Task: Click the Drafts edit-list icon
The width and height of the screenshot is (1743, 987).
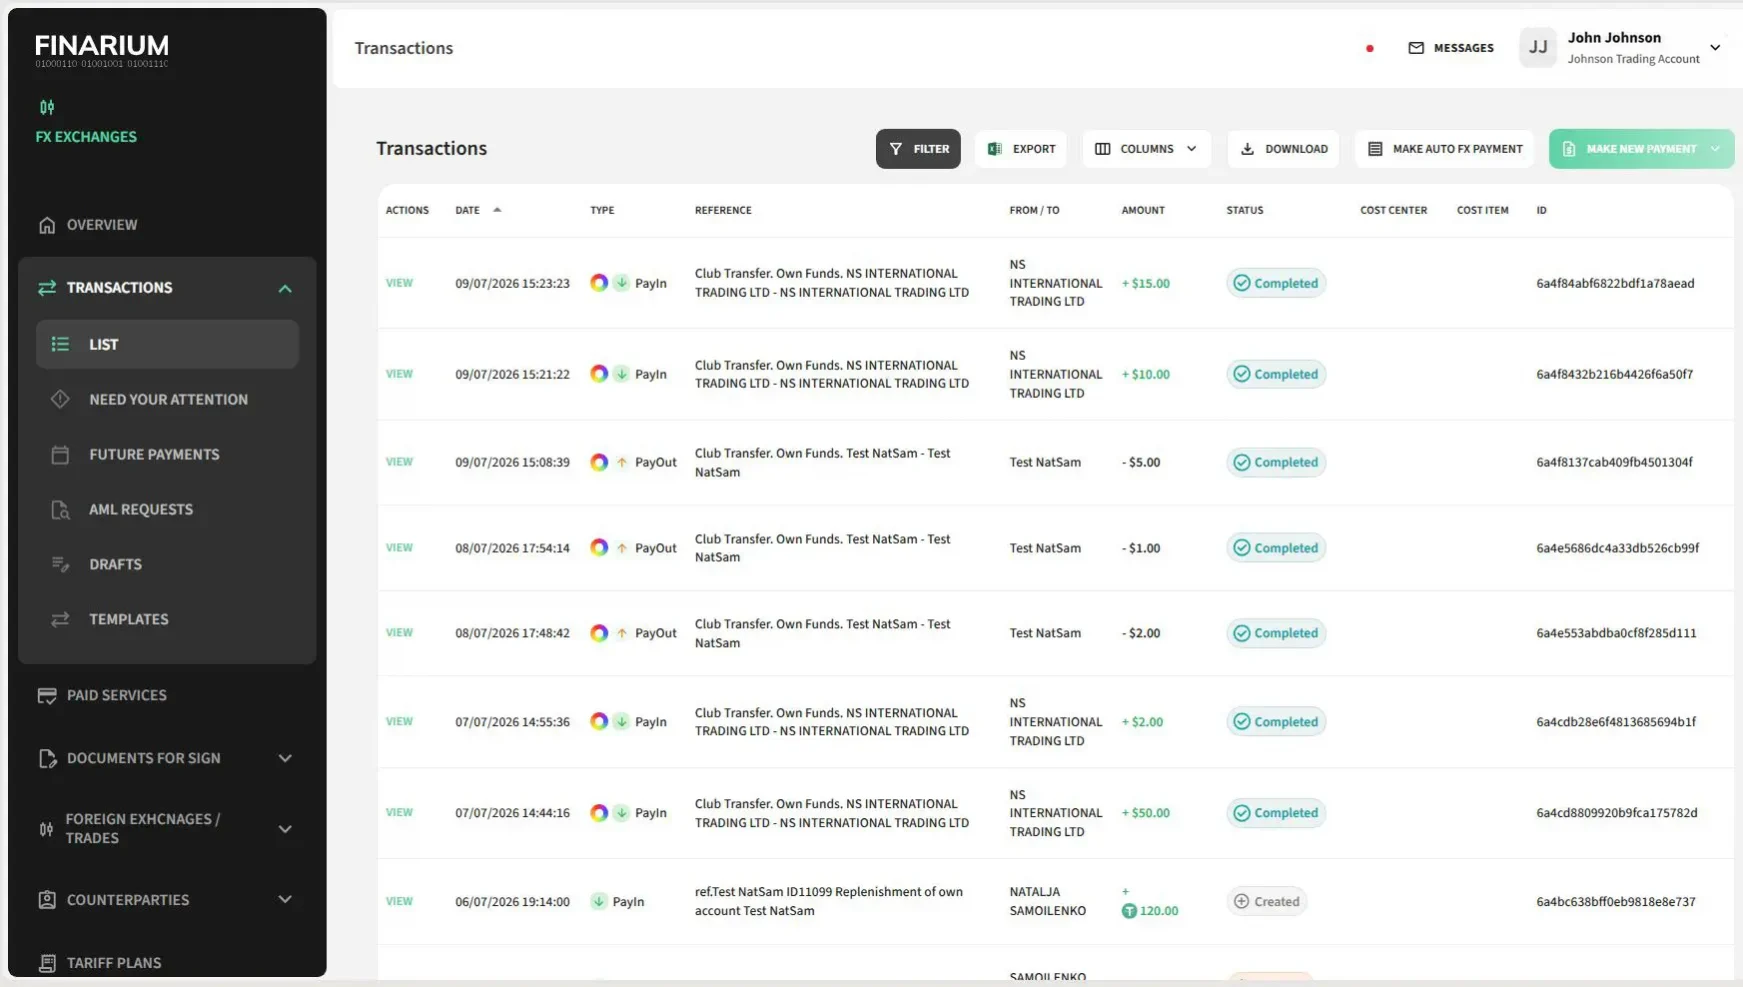Action: point(60,564)
